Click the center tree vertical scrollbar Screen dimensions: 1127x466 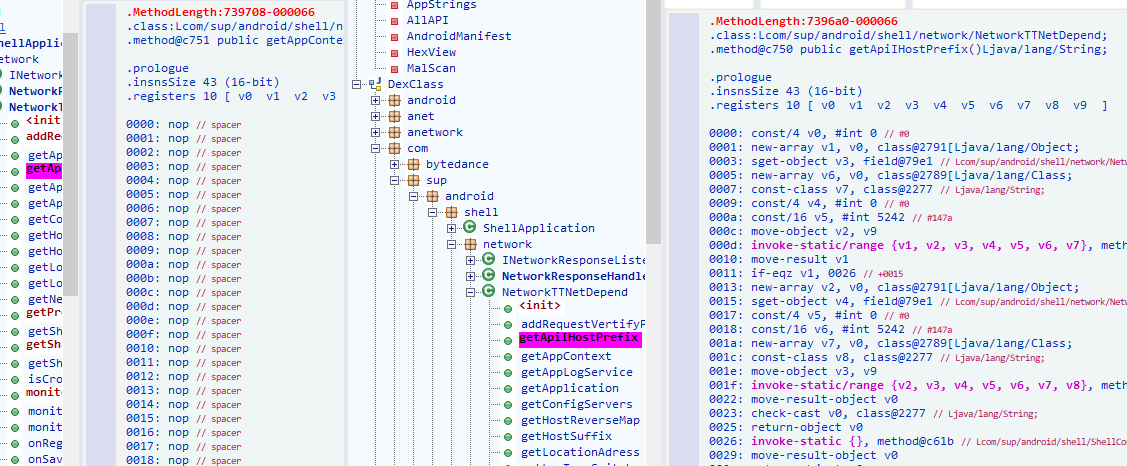tap(653, 122)
